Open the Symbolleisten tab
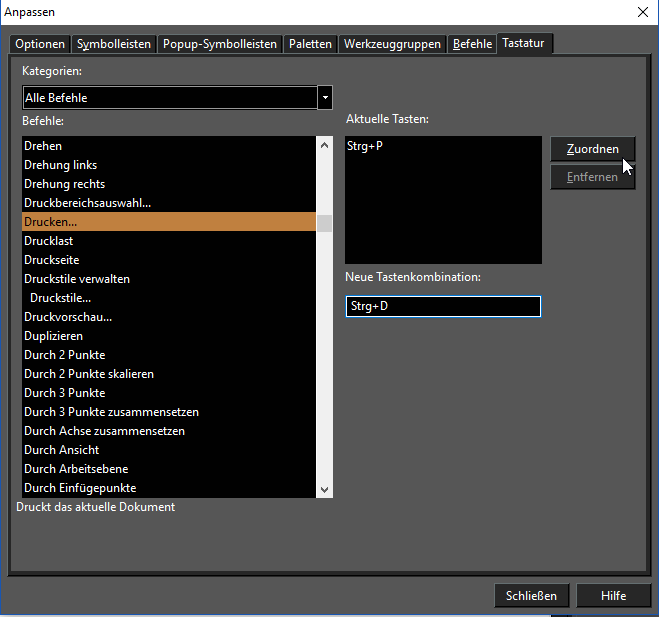Image resolution: width=659 pixels, height=617 pixels. [114, 44]
